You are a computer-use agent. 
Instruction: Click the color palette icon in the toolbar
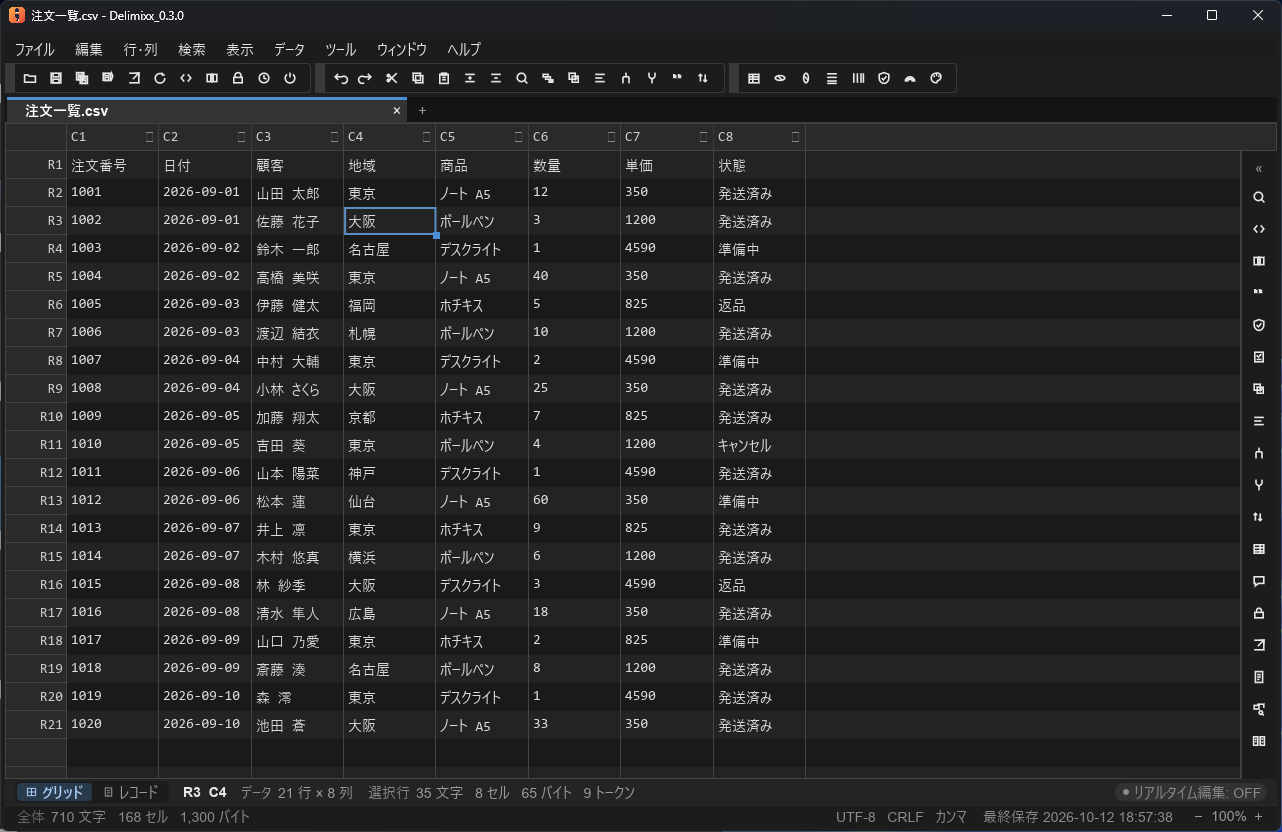point(936,78)
